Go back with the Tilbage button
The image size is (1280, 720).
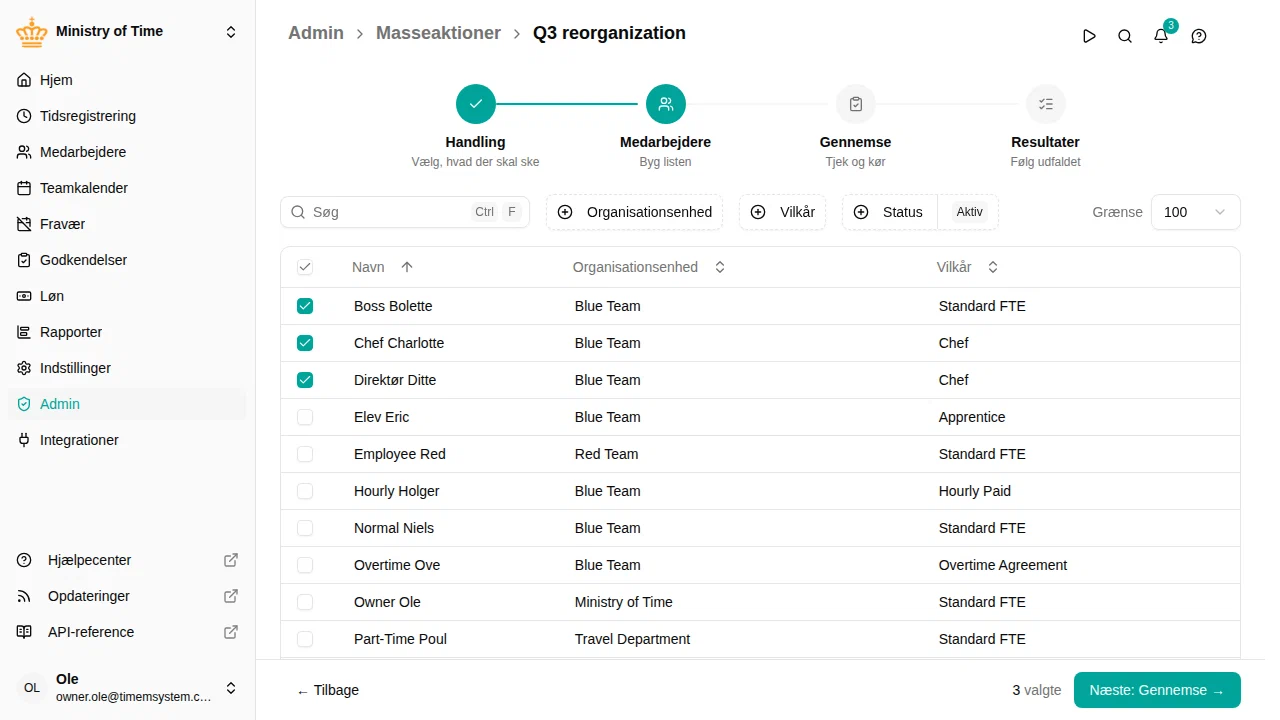328,690
